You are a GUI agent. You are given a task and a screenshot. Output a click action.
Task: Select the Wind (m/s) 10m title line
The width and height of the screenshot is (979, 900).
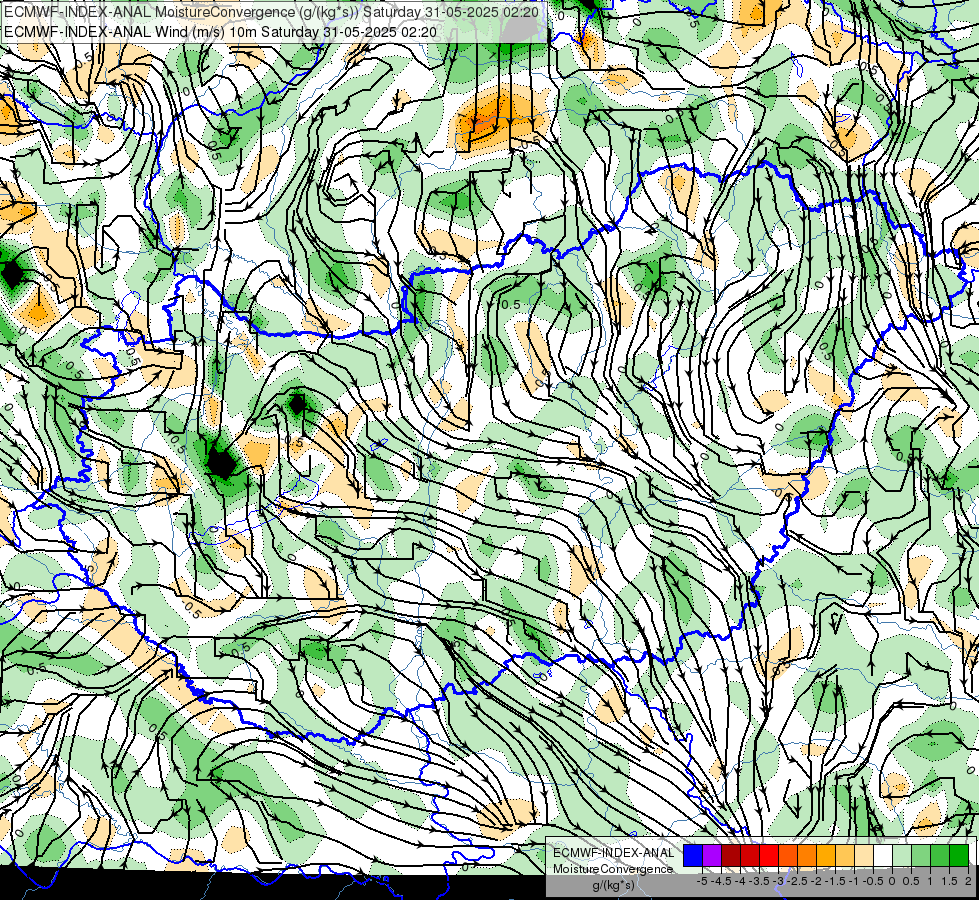220,32
